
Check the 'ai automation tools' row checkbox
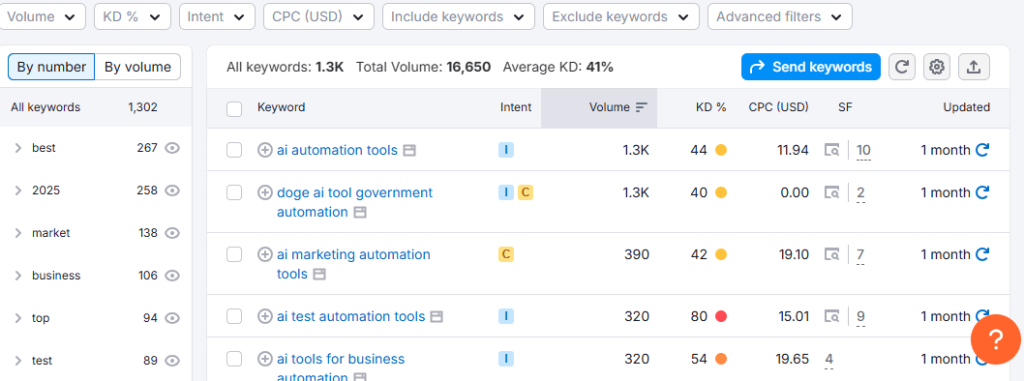(234, 150)
